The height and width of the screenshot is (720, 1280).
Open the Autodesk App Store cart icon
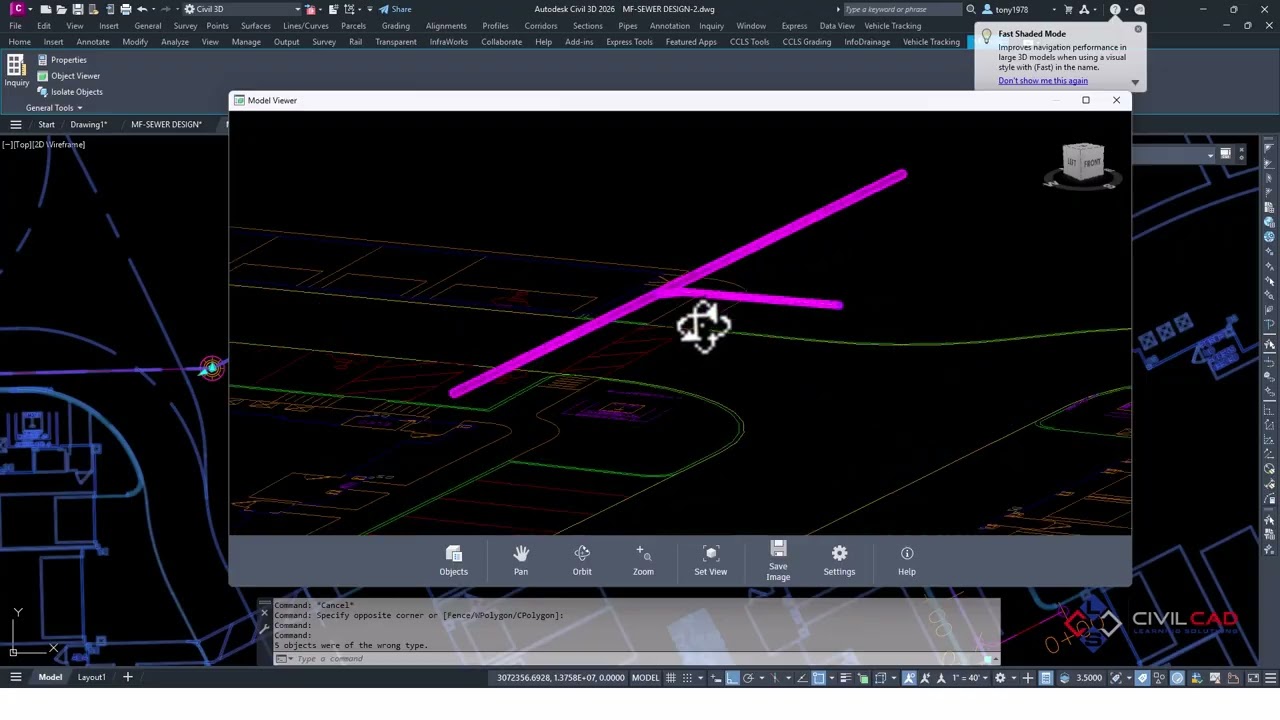1068,9
